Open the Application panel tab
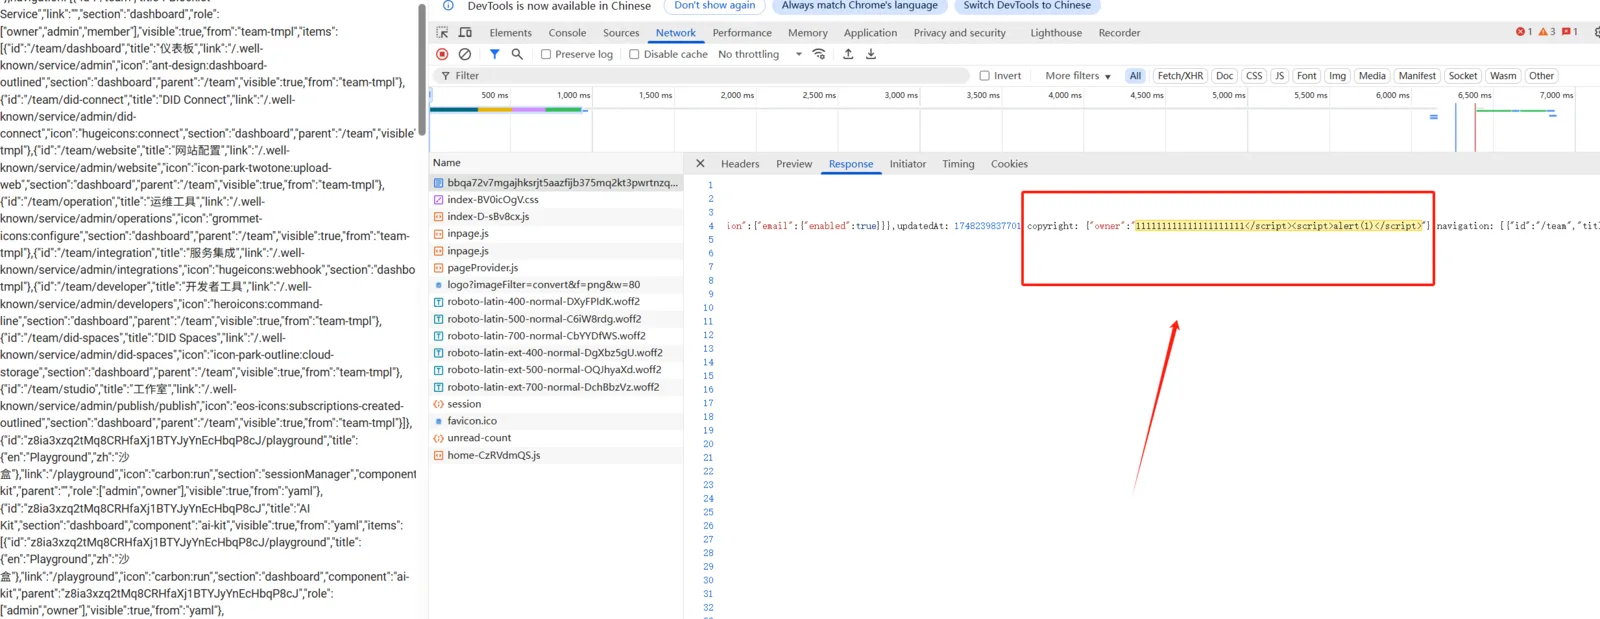This screenshot has width=1600, height=619. point(870,33)
